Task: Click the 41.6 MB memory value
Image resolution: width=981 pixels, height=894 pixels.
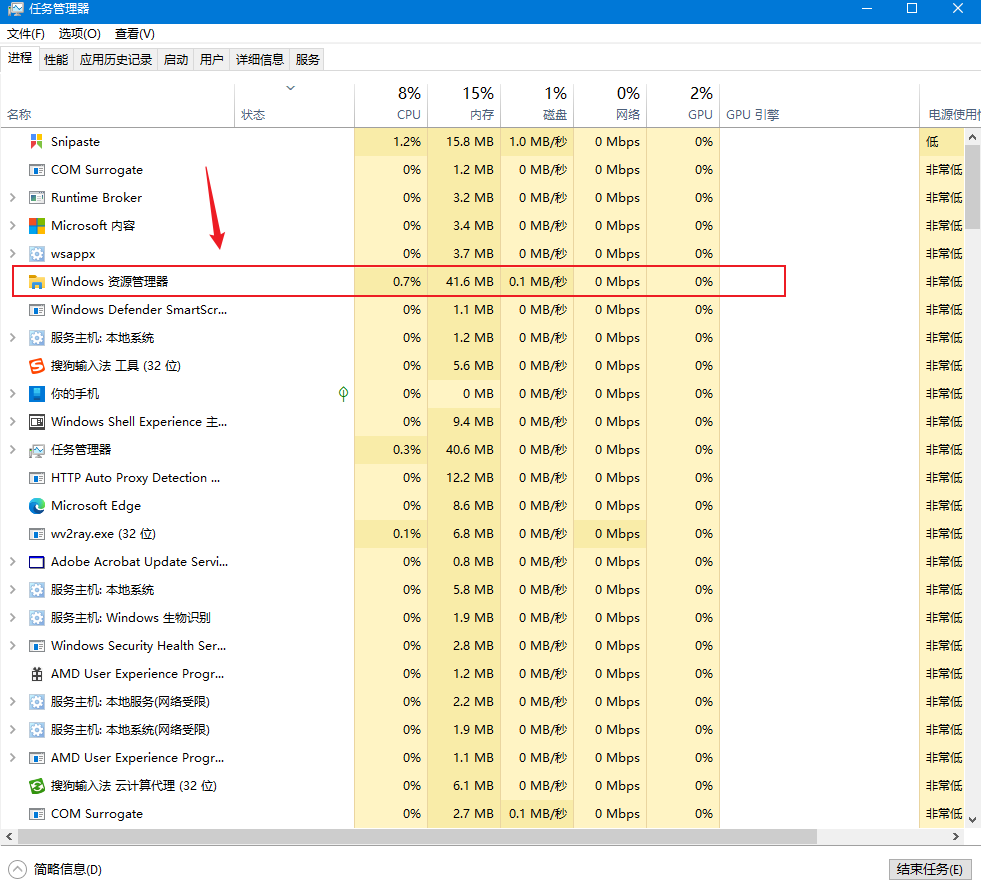Action: click(x=470, y=282)
